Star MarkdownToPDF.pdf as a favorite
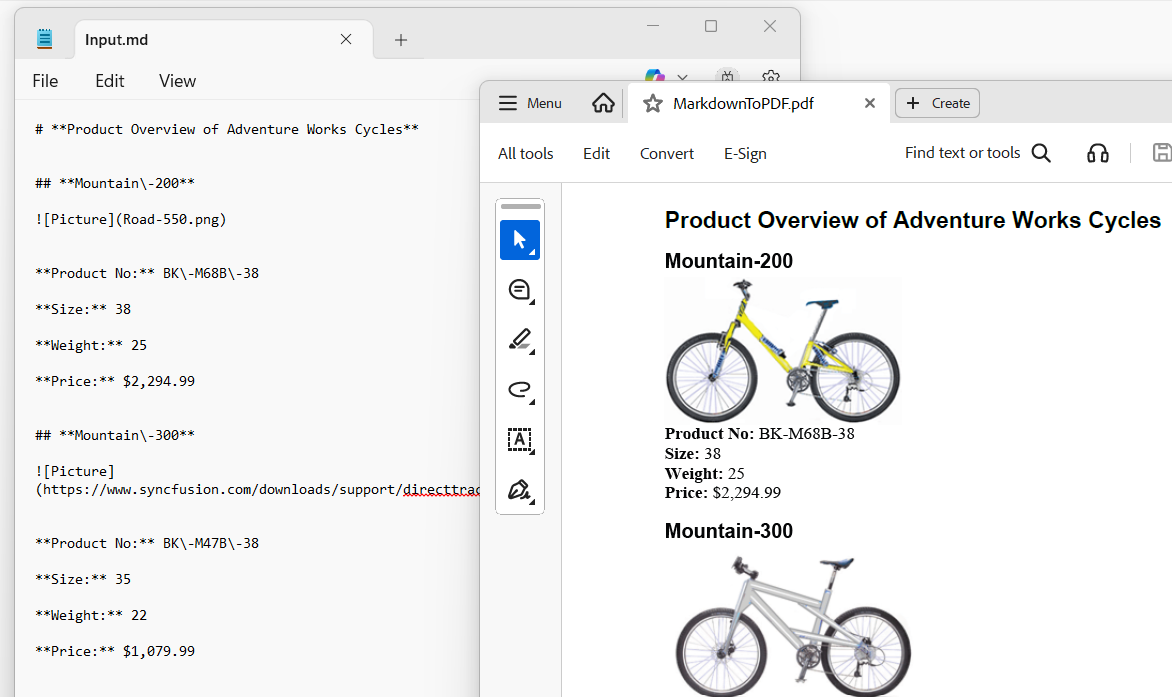This screenshot has width=1172, height=697. pyautogui.click(x=652, y=103)
